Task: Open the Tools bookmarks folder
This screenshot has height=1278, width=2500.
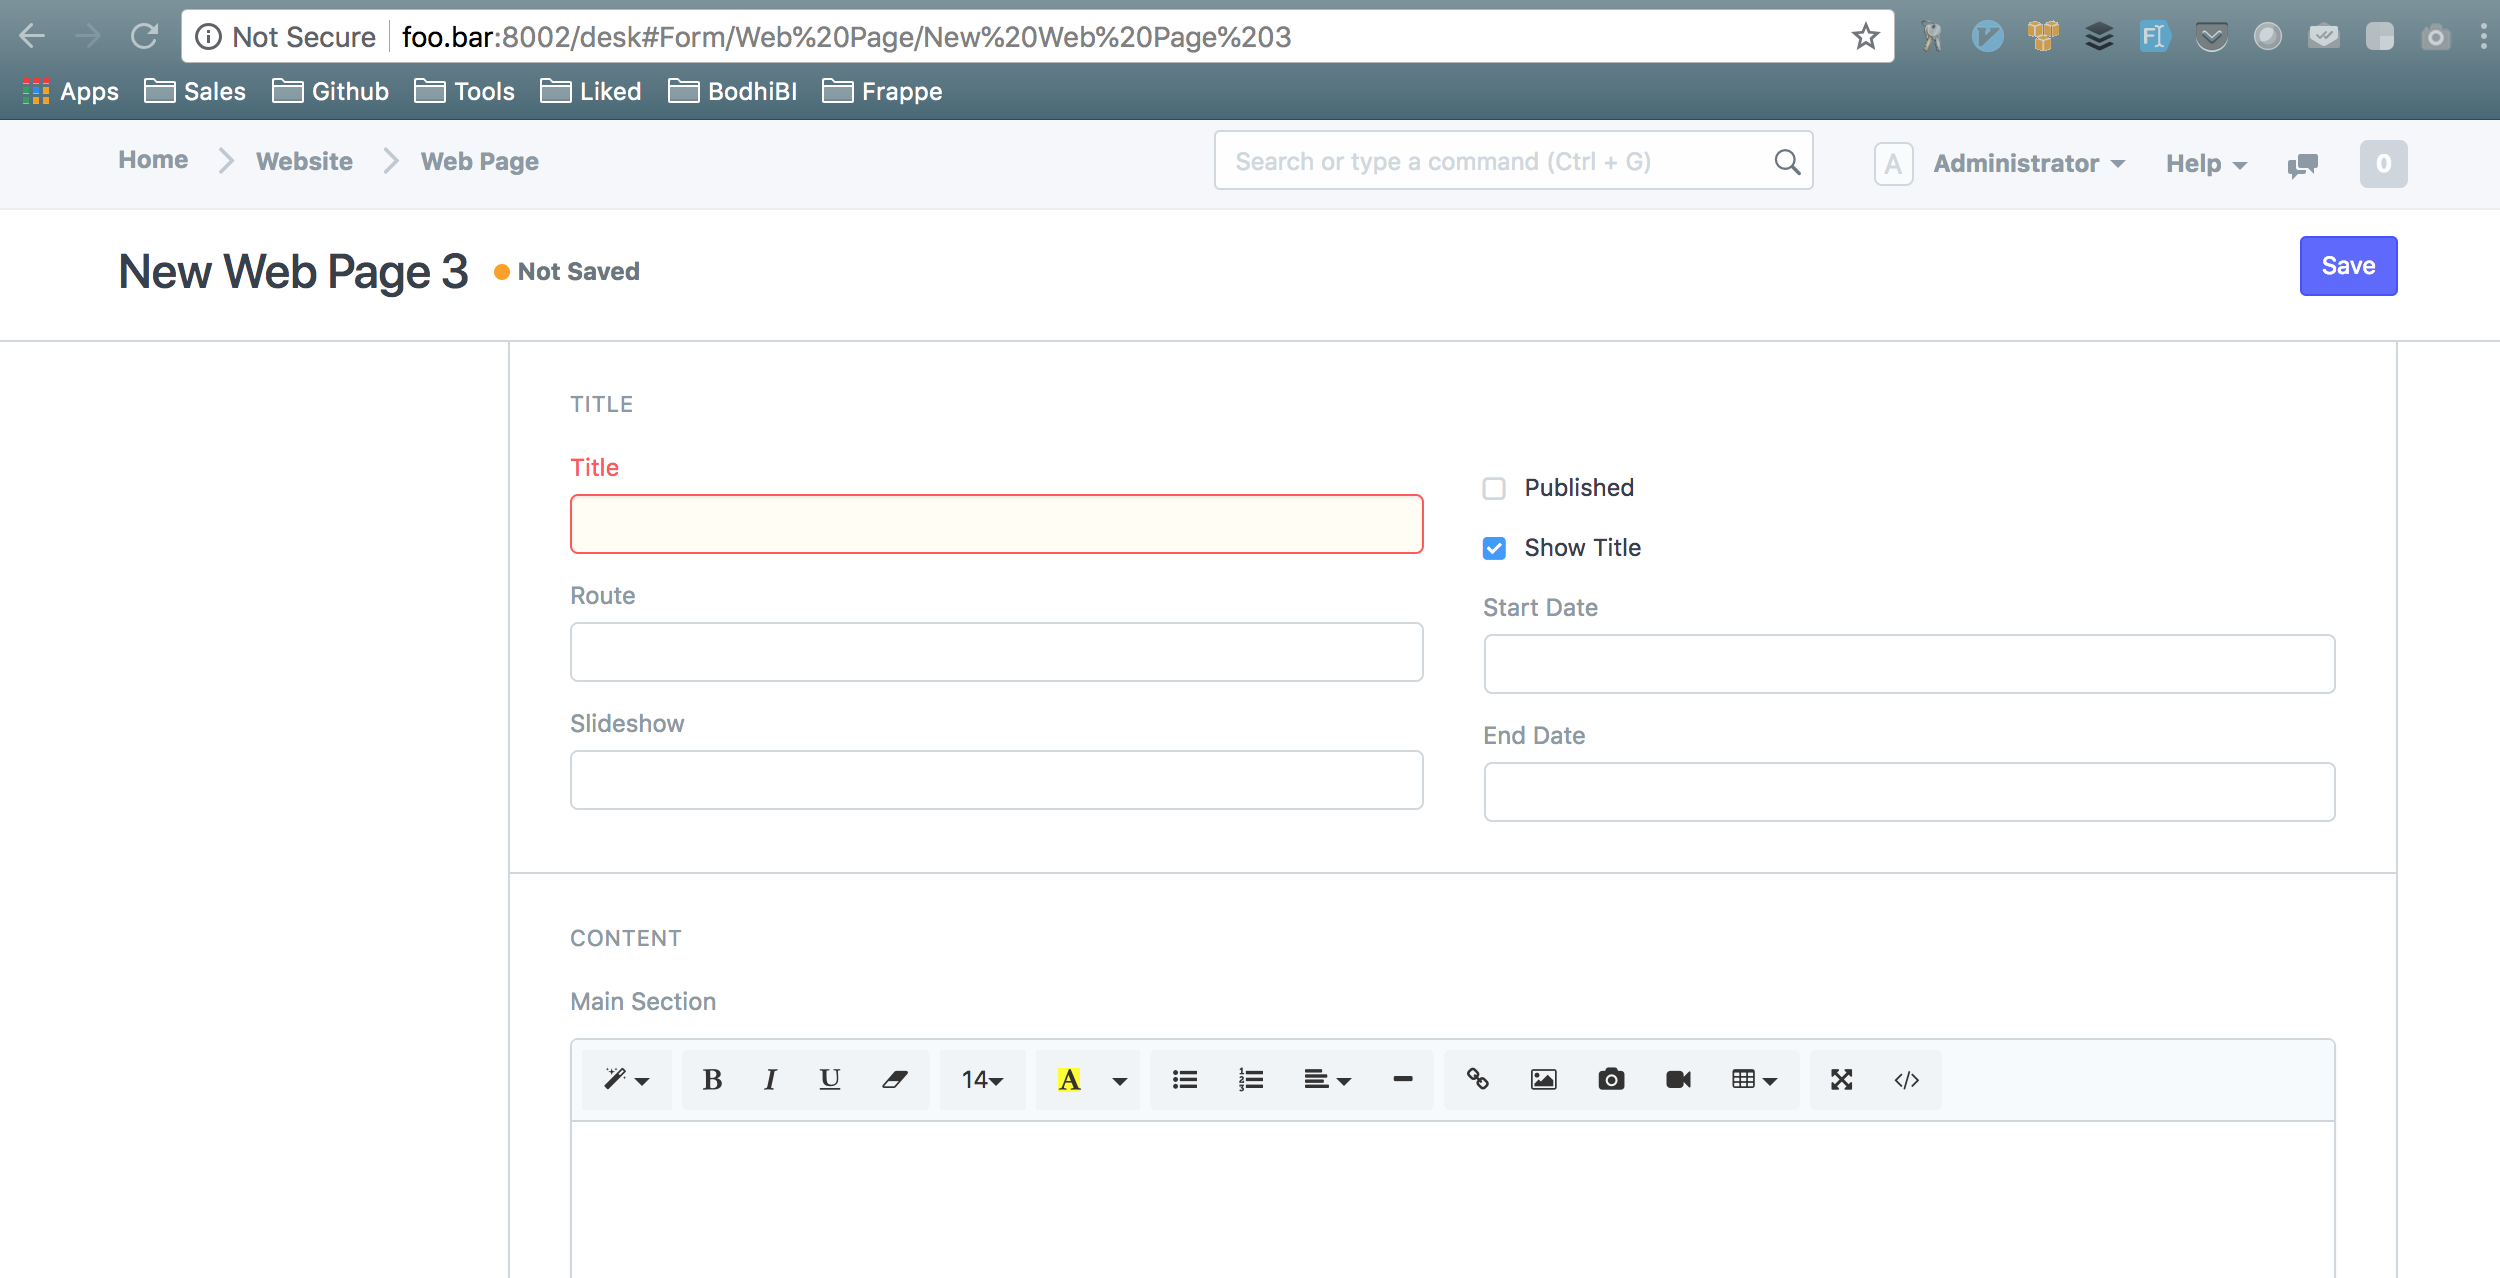Action: click(464, 92)
